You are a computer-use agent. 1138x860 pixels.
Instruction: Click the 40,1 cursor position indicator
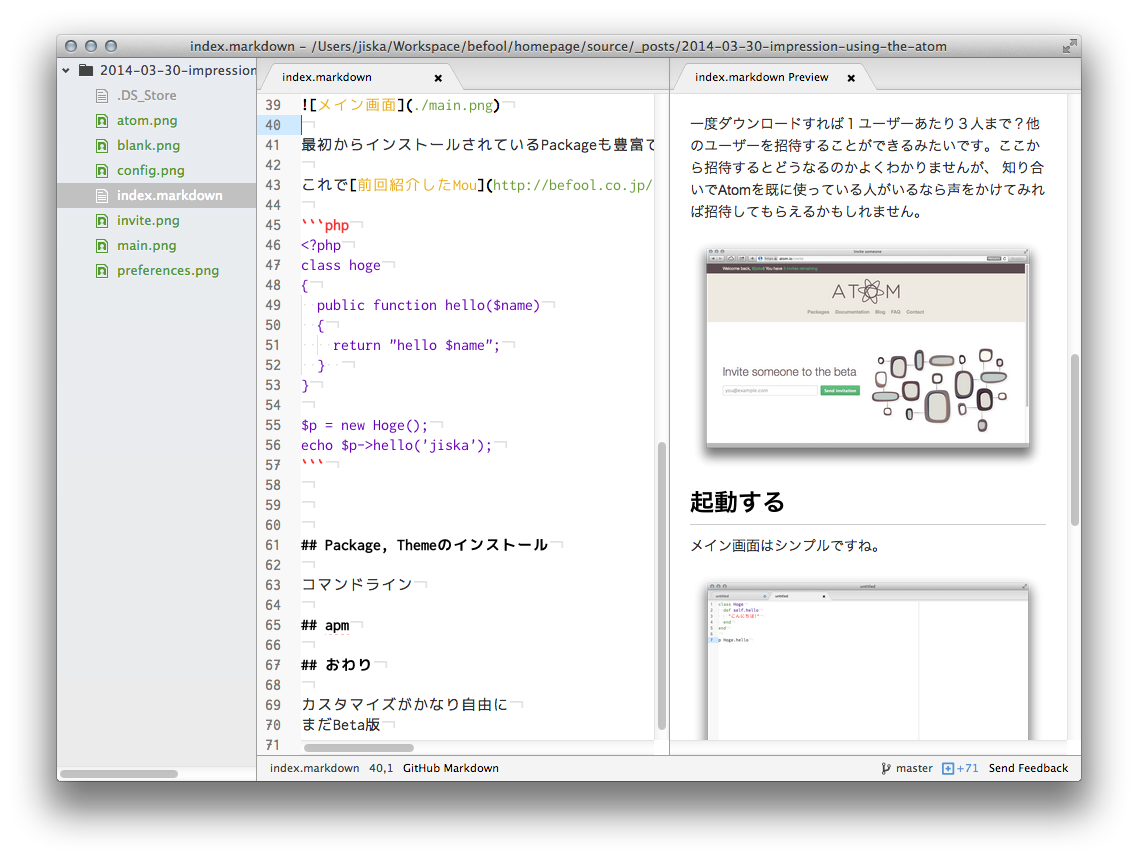tap(381, 768)
